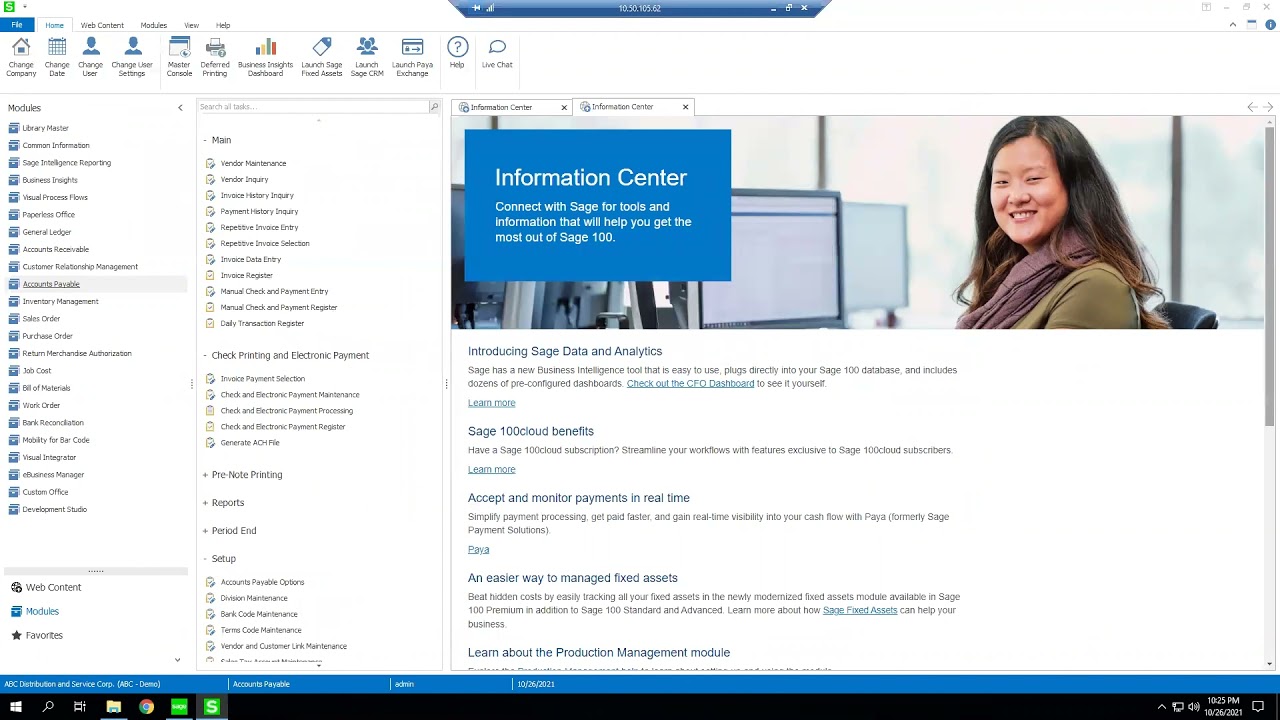Click the Information Center vertical scrollbar
1280x720 pixels.
click(1270, 275)
